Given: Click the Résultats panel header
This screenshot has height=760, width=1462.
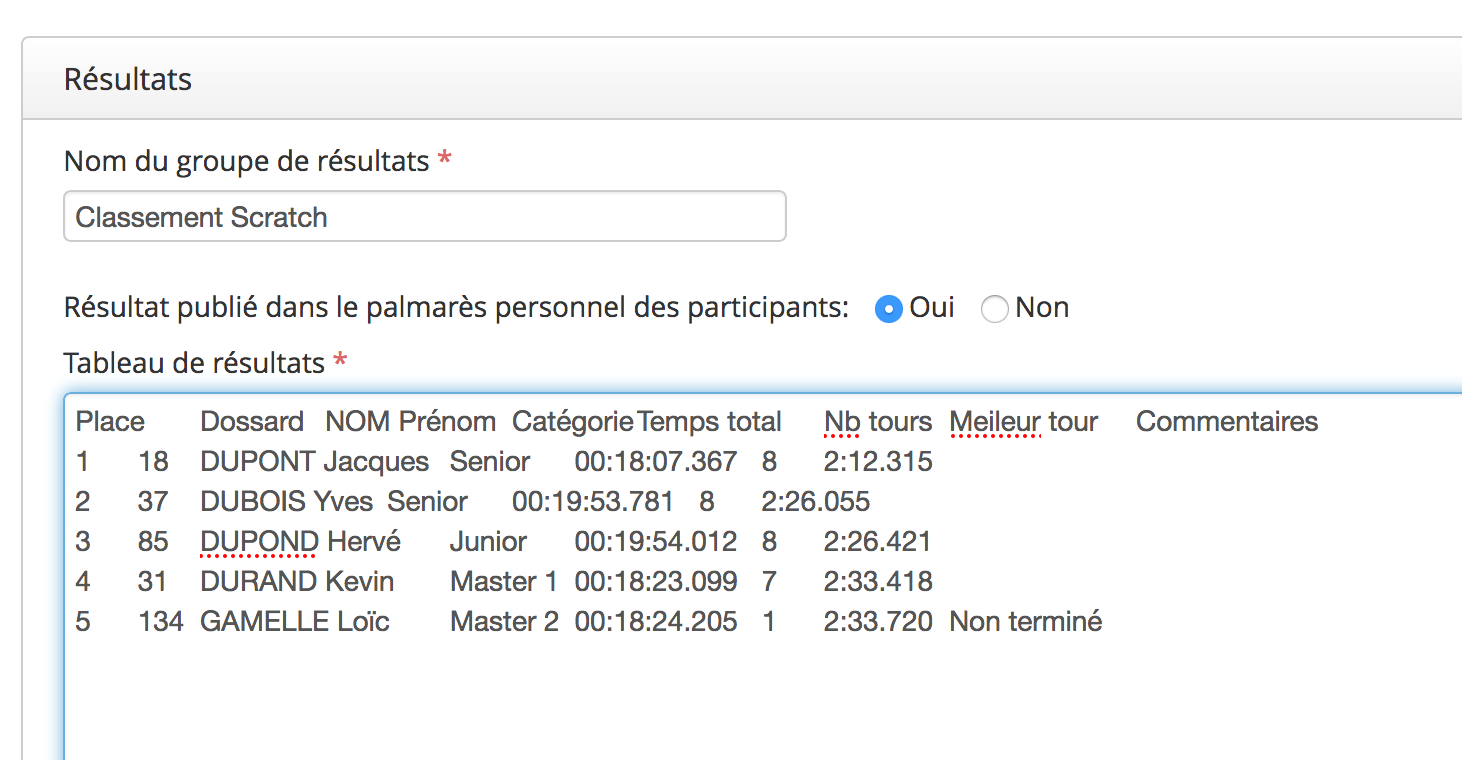Looking at the screenshot, I should point(742,79).
